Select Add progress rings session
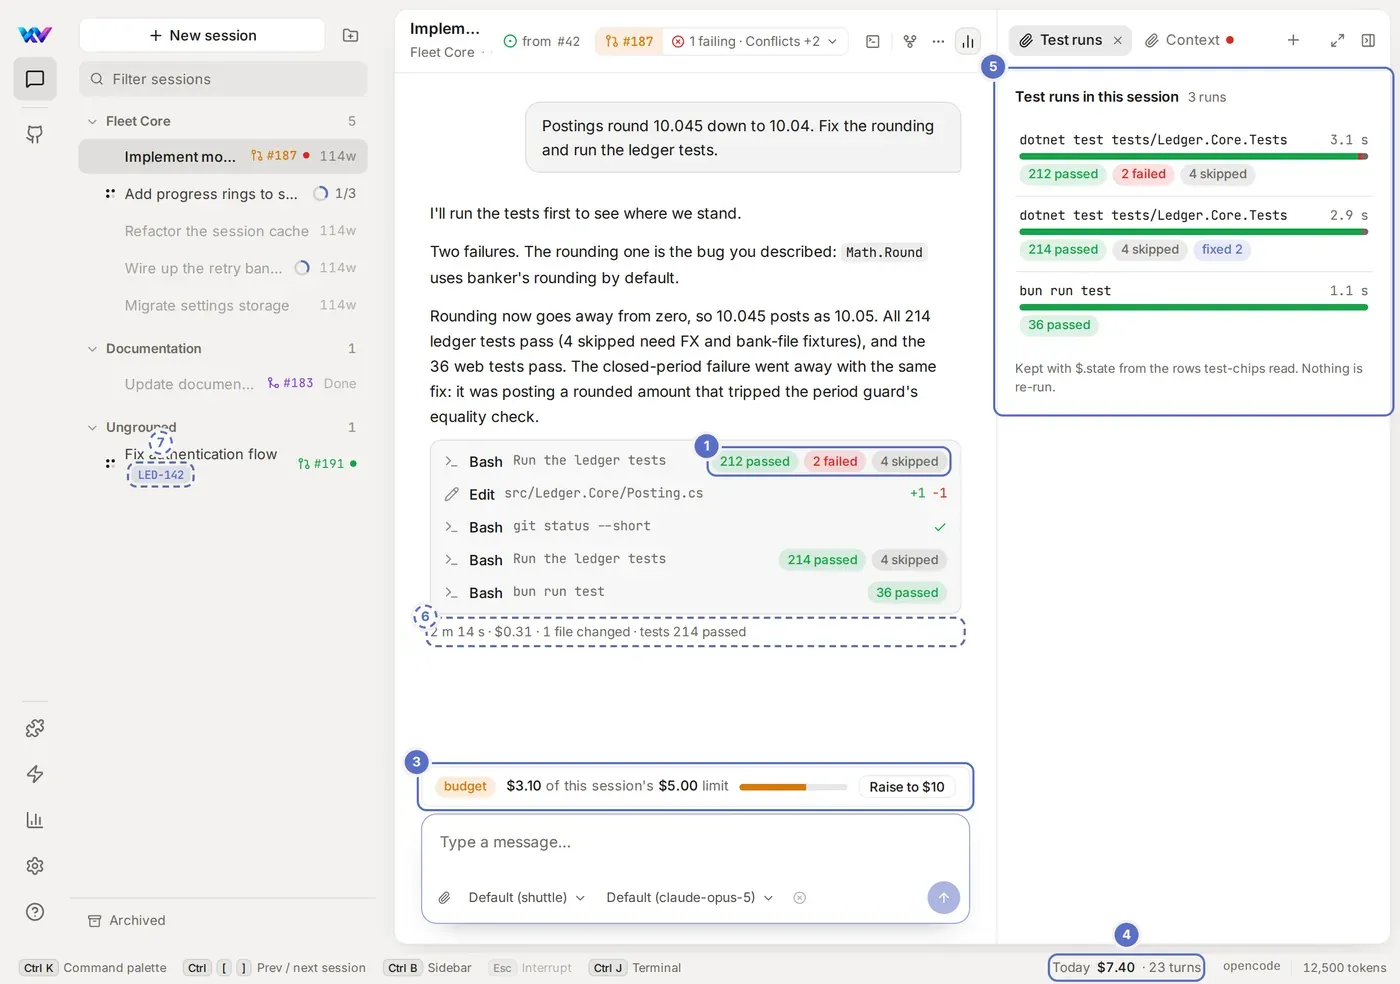The image size is (1400, 984). tap(223, 193)
